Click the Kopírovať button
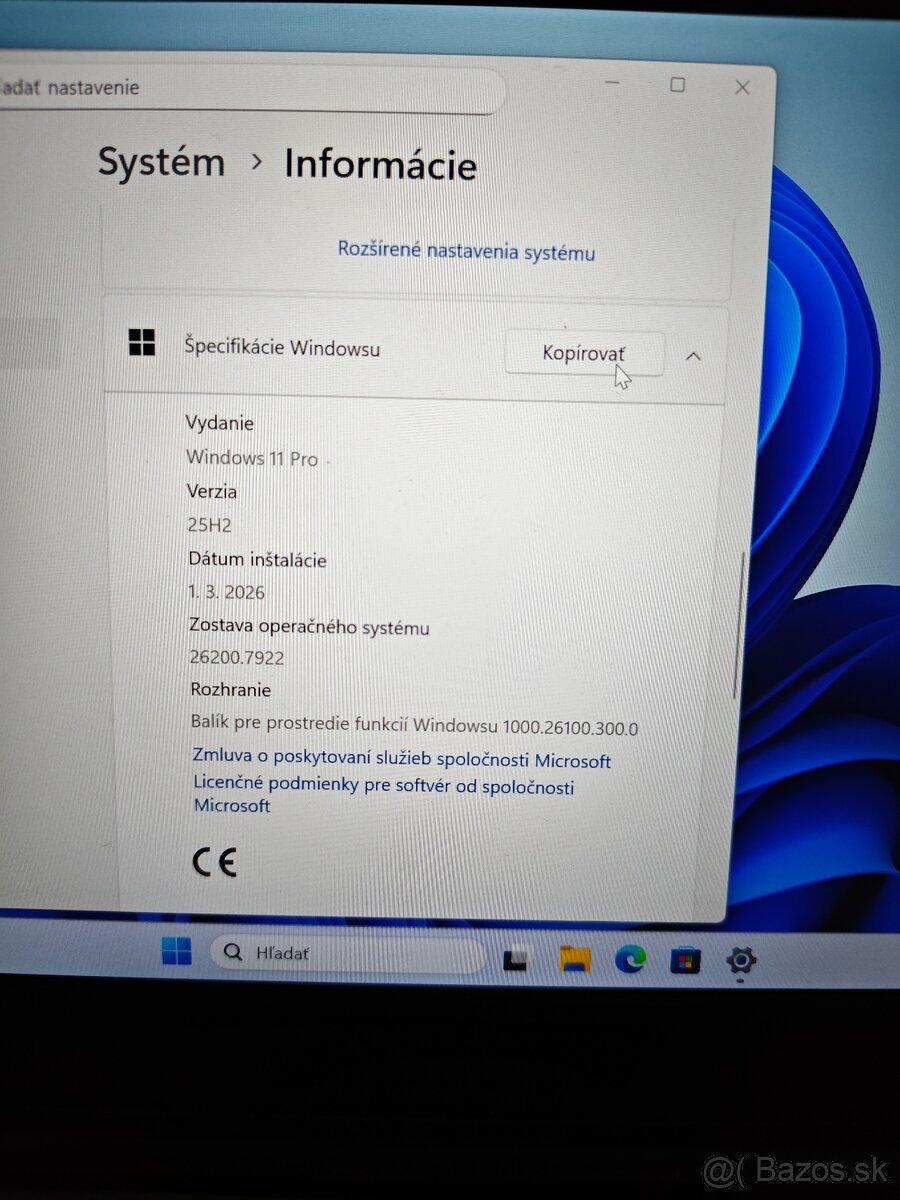This screenshot has height=1200, width=900. coord(584,353)
